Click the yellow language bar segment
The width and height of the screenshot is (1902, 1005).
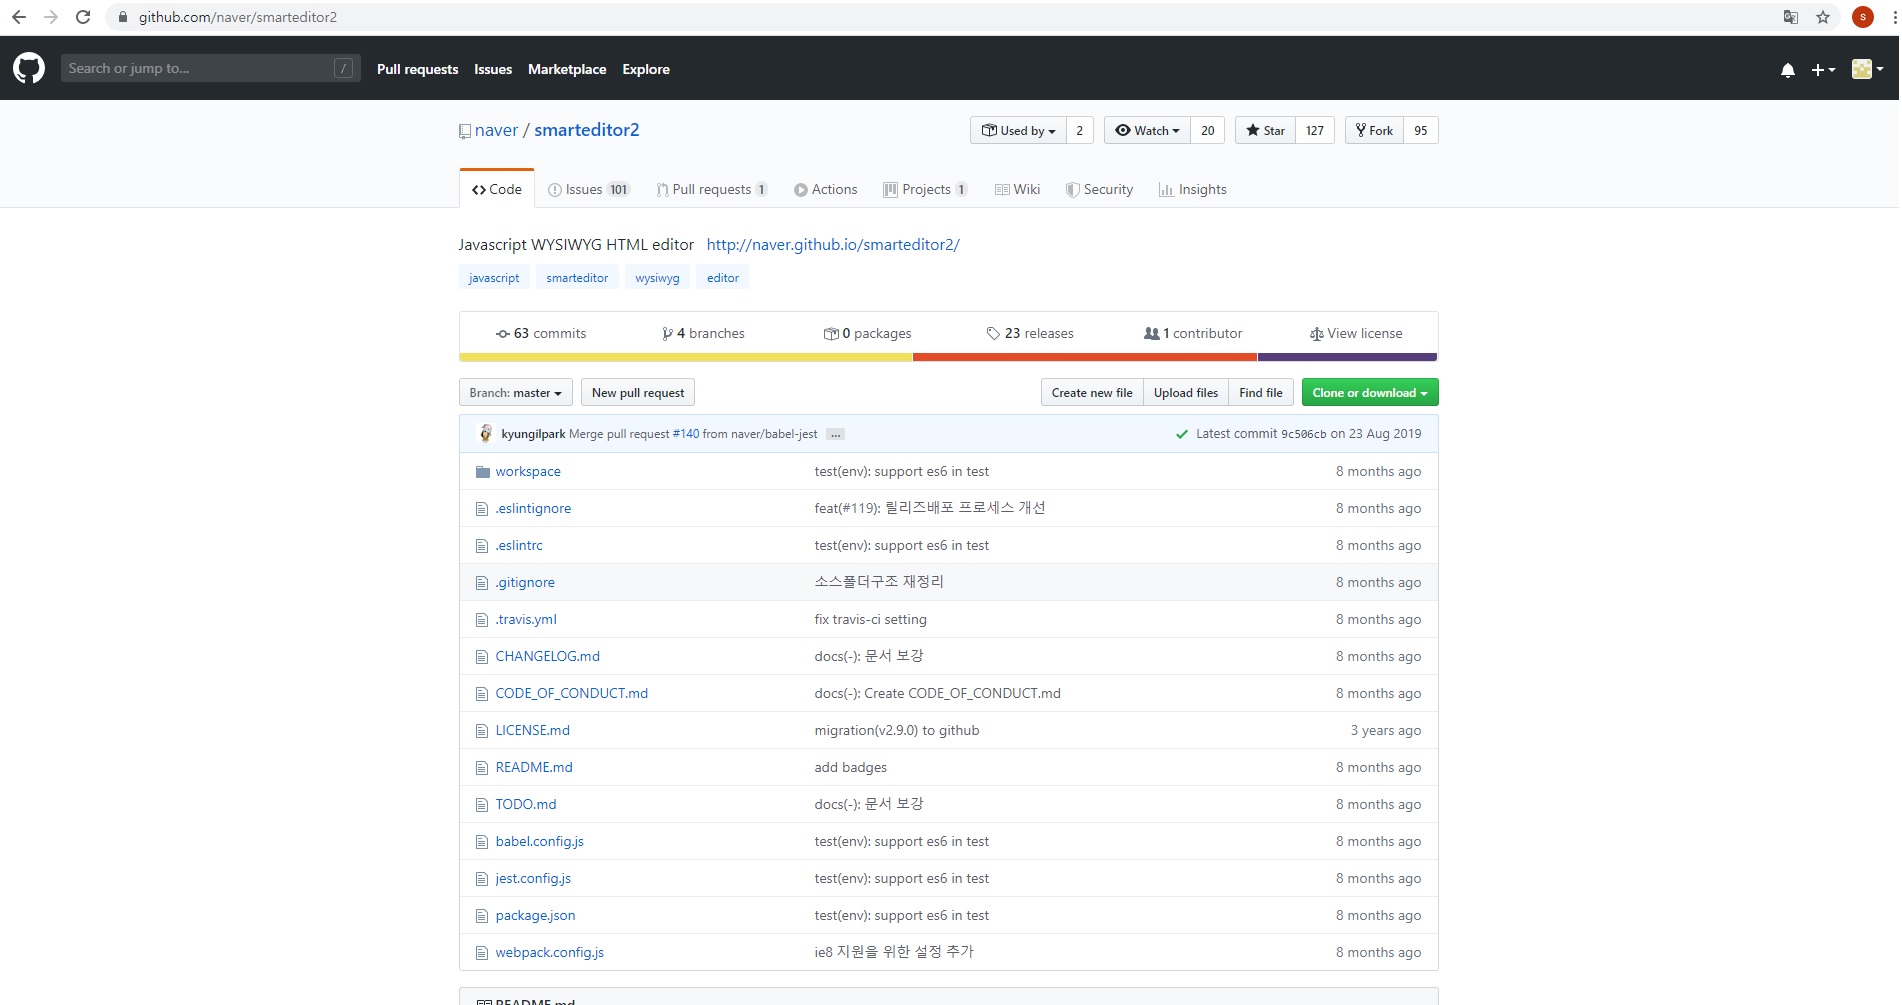[x=686, y=357]
